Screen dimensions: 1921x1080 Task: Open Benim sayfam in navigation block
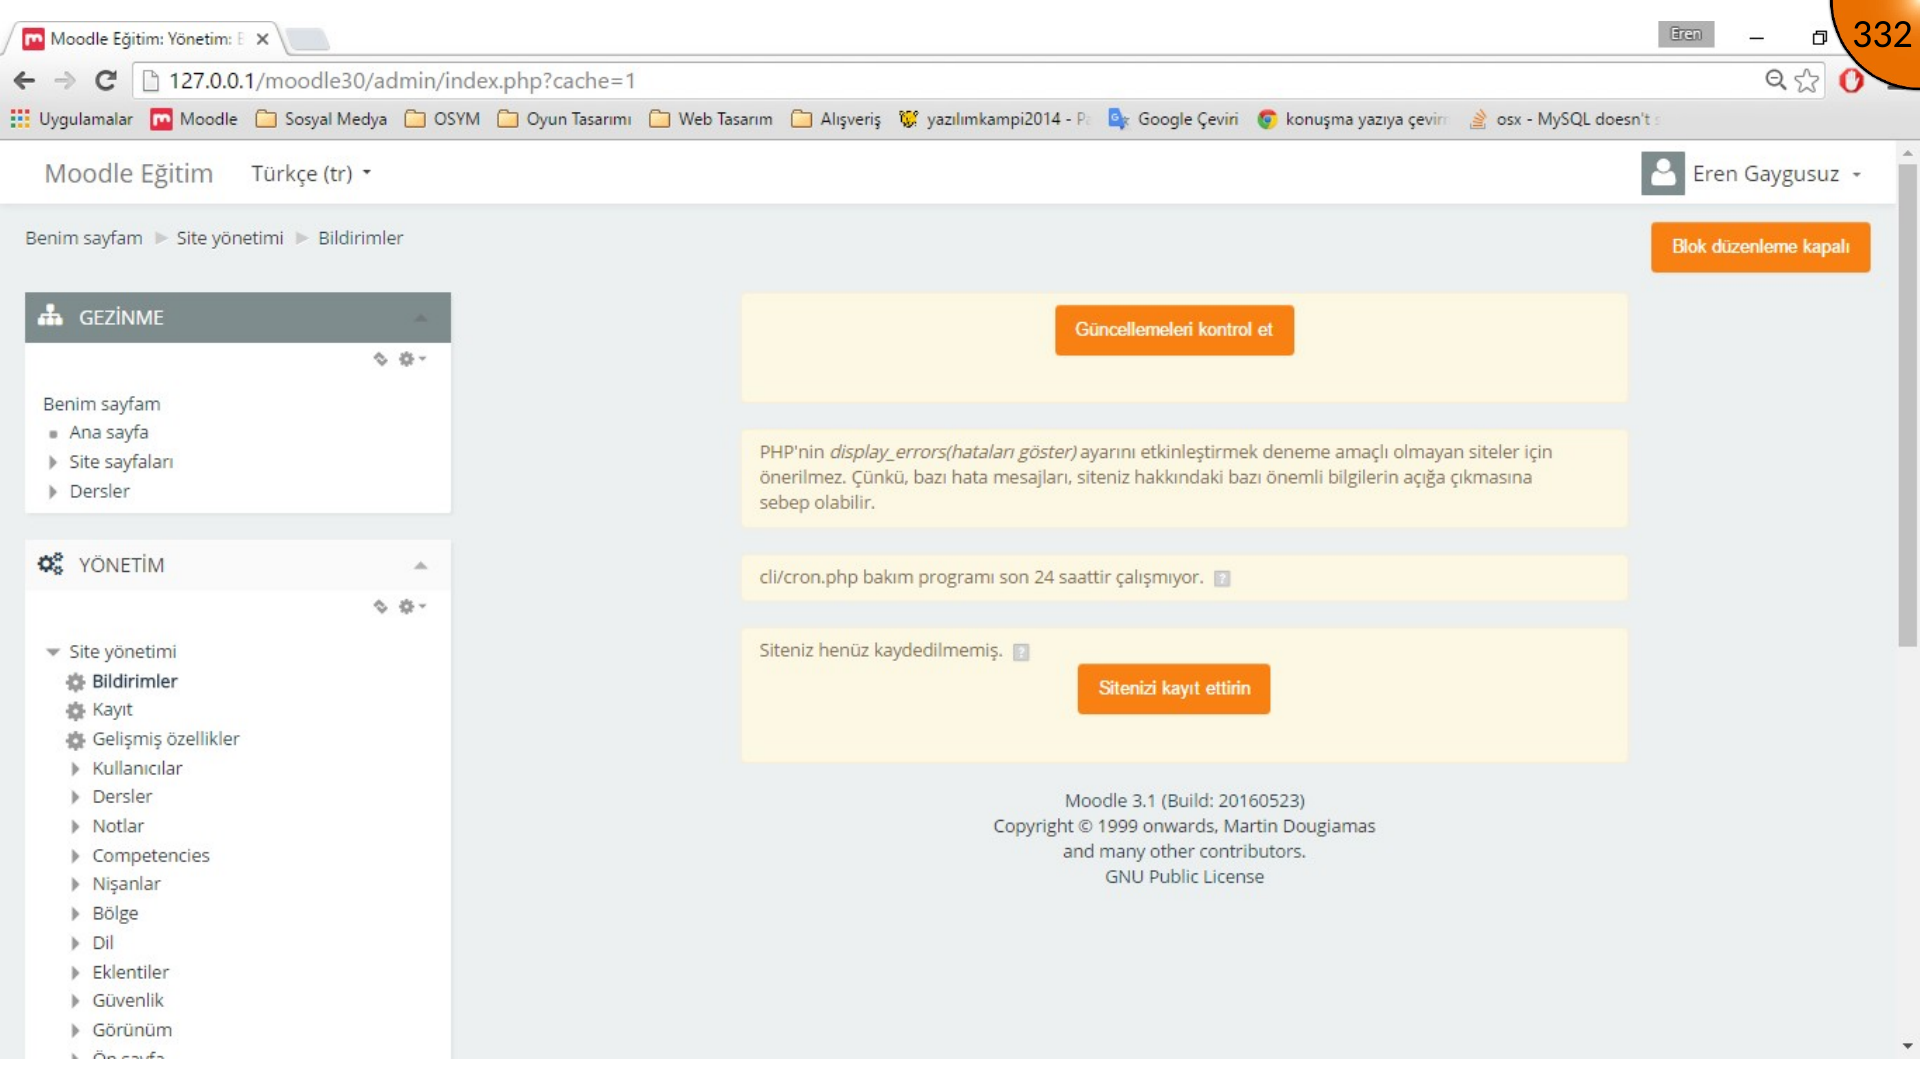click(101, 404)
